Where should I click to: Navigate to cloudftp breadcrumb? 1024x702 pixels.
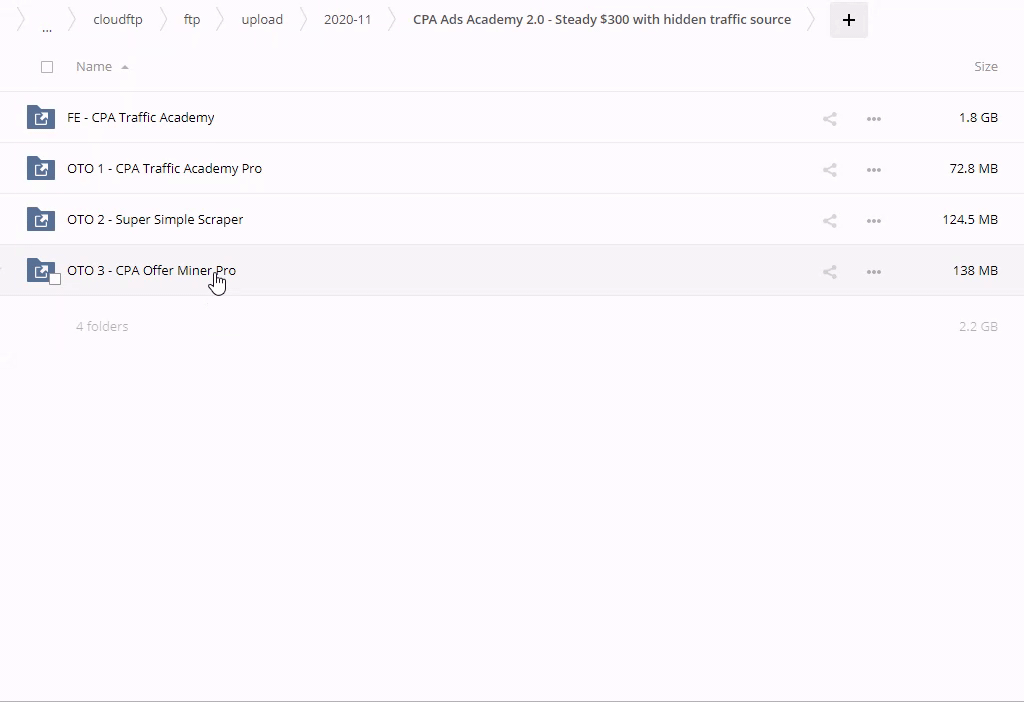(x=118, y=20)
